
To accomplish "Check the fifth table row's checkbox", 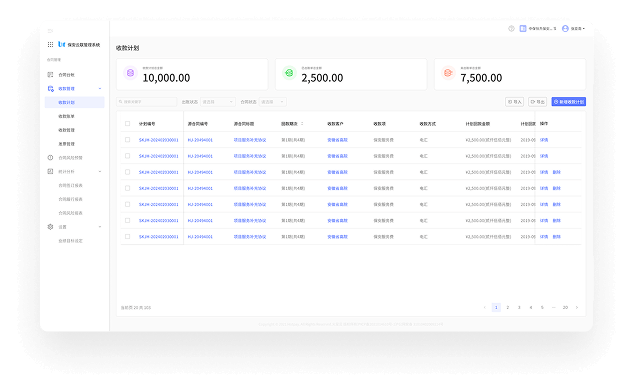I will point(128,204).
